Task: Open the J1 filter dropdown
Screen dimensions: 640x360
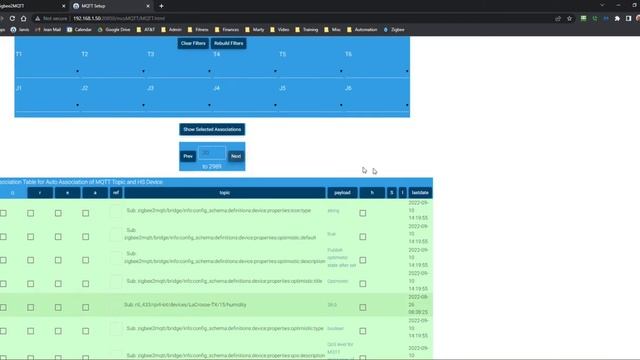Action: click(48, 105)
